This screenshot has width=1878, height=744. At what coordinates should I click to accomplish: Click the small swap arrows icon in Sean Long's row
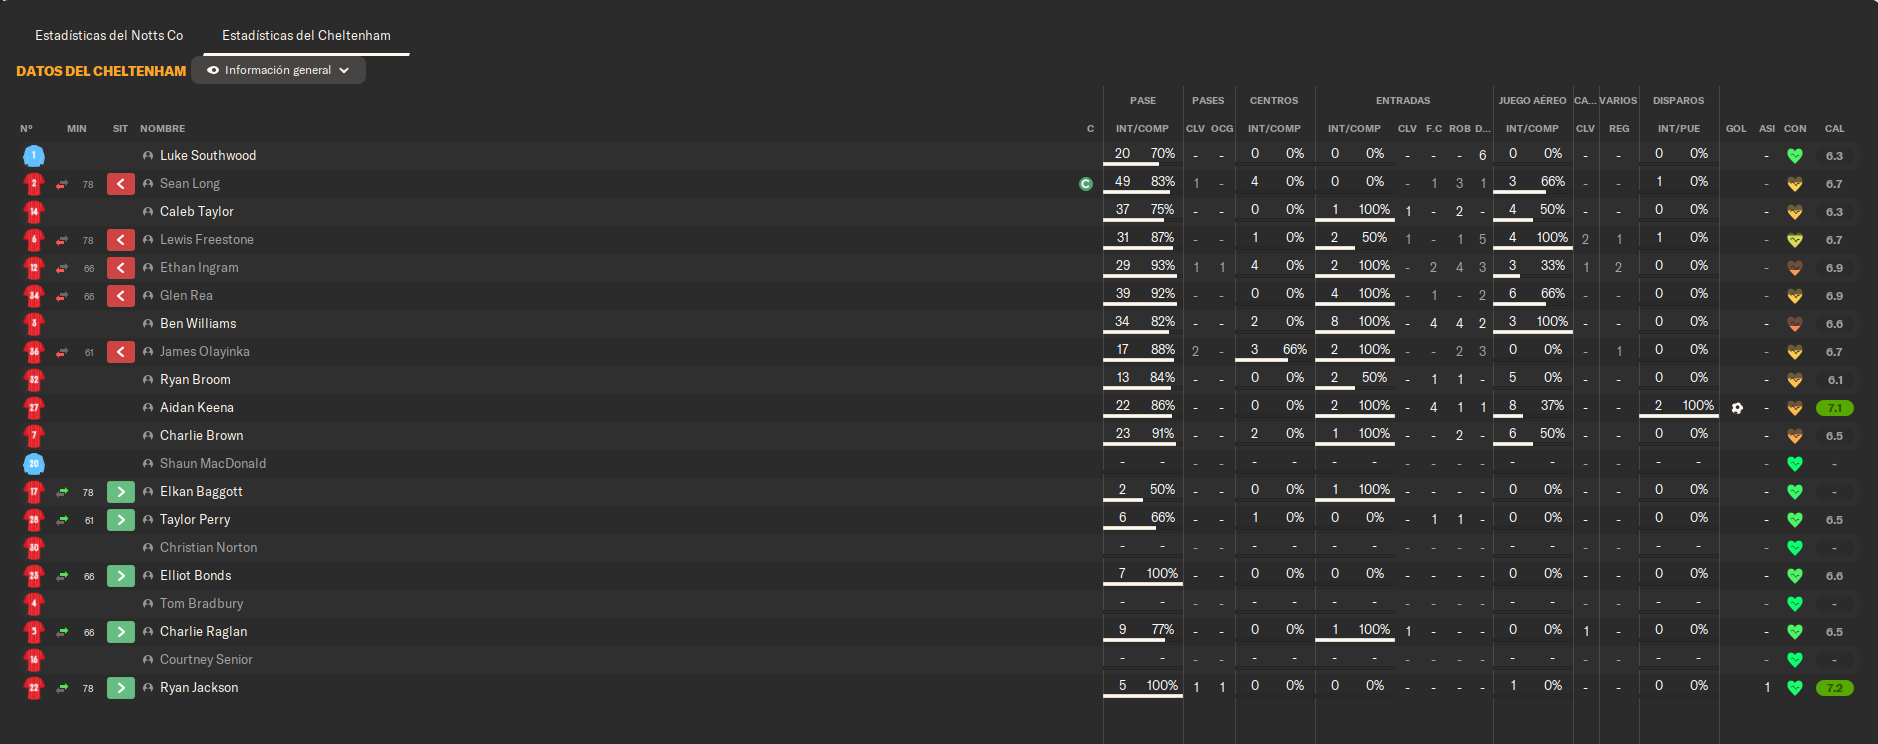point(62,184)
